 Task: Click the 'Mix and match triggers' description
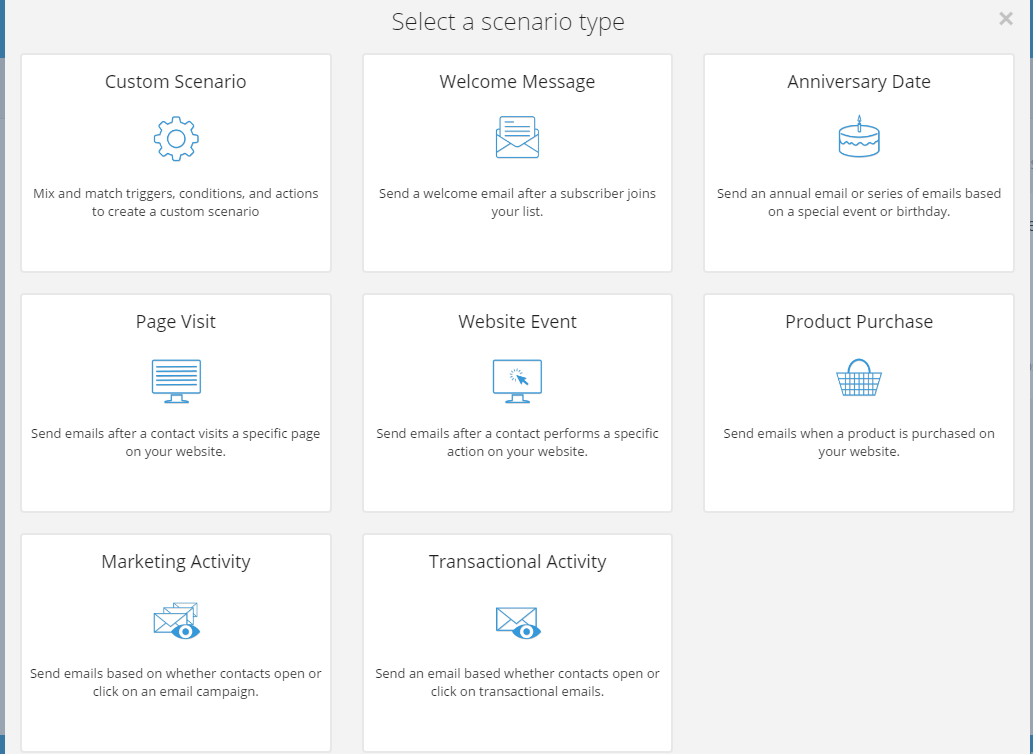tap(176, 203)
